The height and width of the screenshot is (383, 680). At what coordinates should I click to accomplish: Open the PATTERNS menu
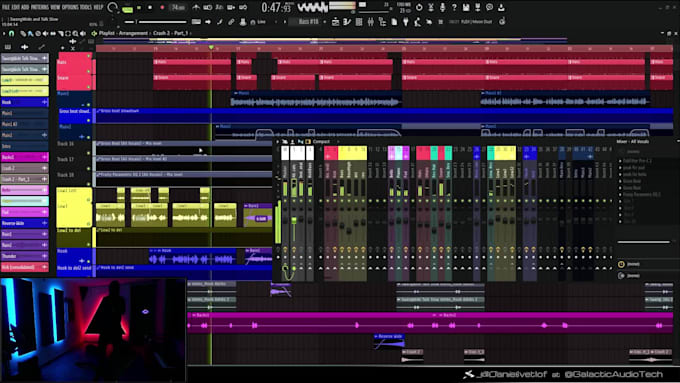tap(40, 7)
